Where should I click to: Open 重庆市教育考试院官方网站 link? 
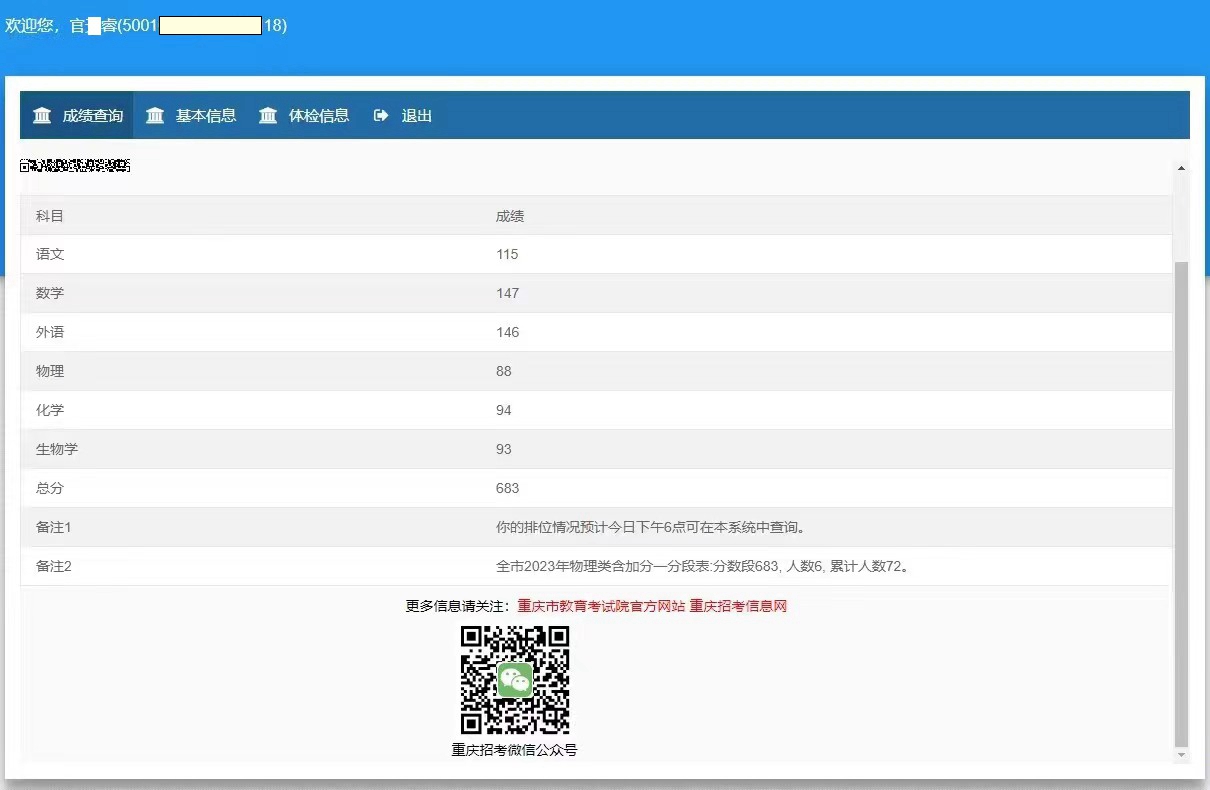click(601, 606)
